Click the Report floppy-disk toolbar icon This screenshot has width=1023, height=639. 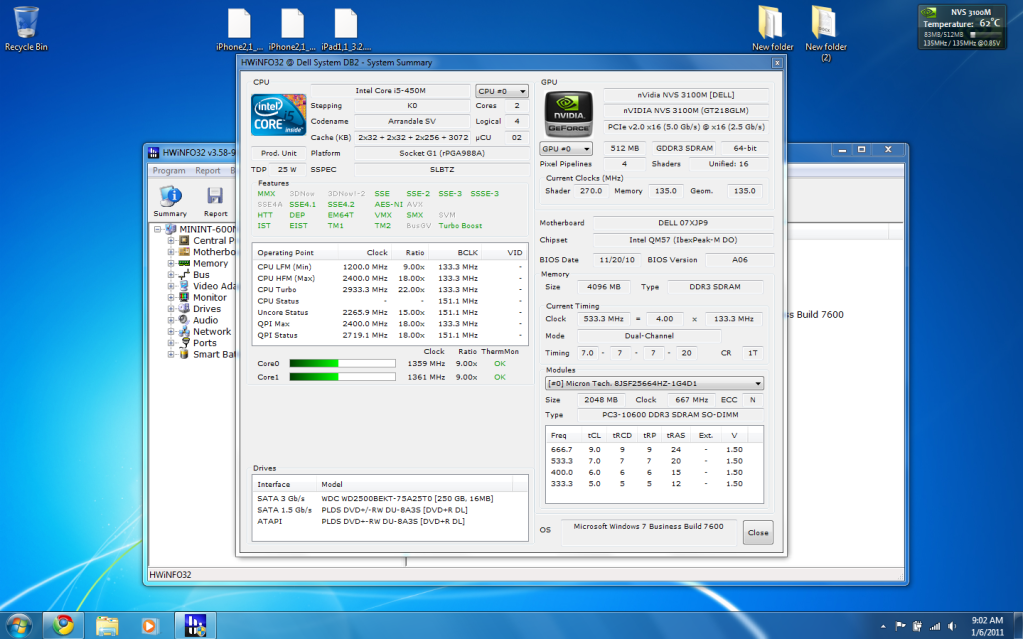(215, 201)
